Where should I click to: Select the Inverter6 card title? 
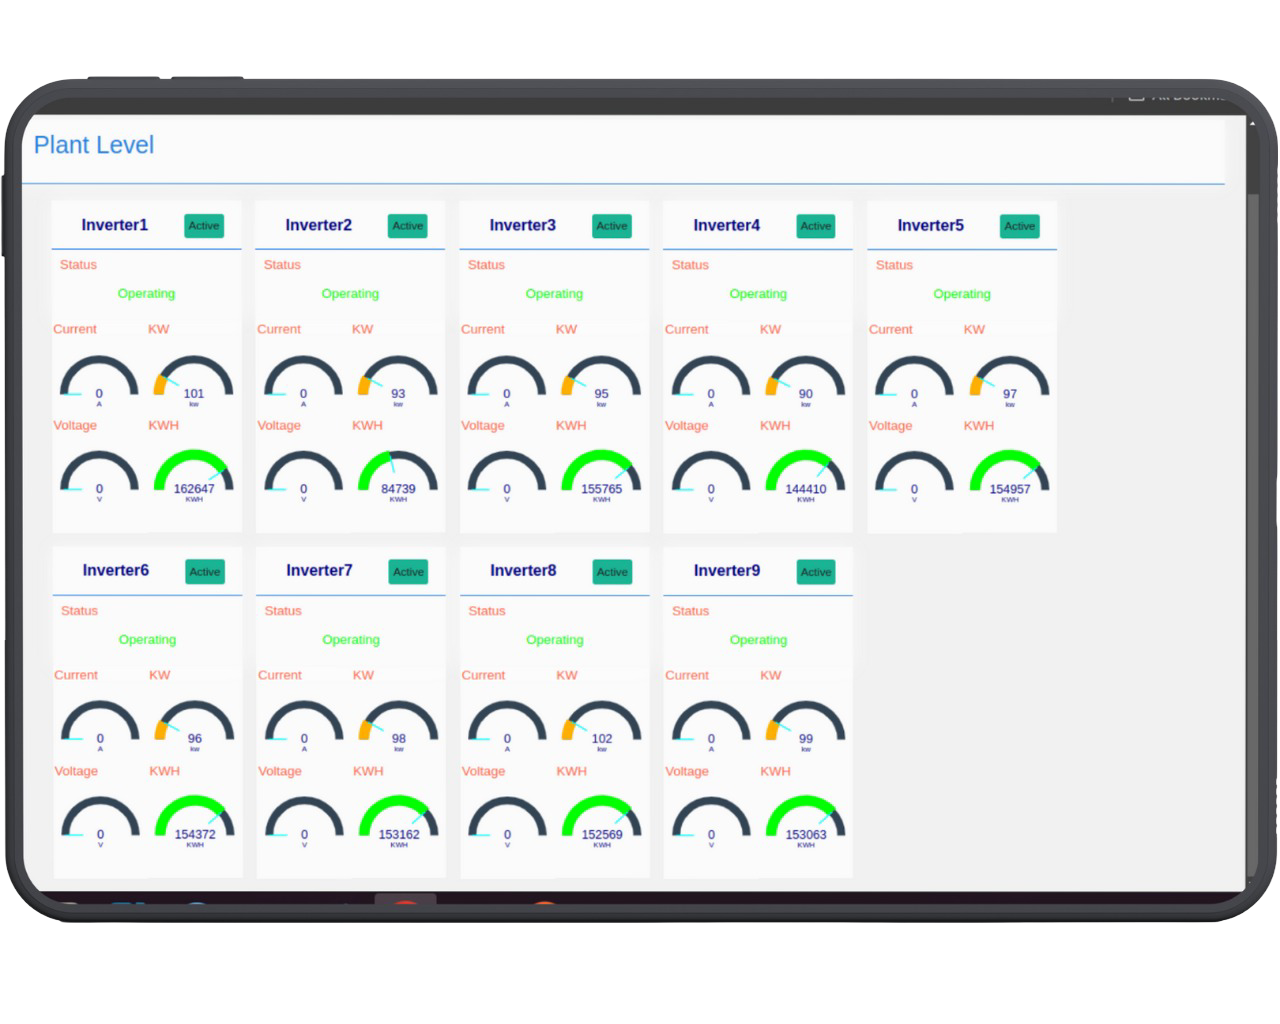pyautogui.click(x=116, y=570)
